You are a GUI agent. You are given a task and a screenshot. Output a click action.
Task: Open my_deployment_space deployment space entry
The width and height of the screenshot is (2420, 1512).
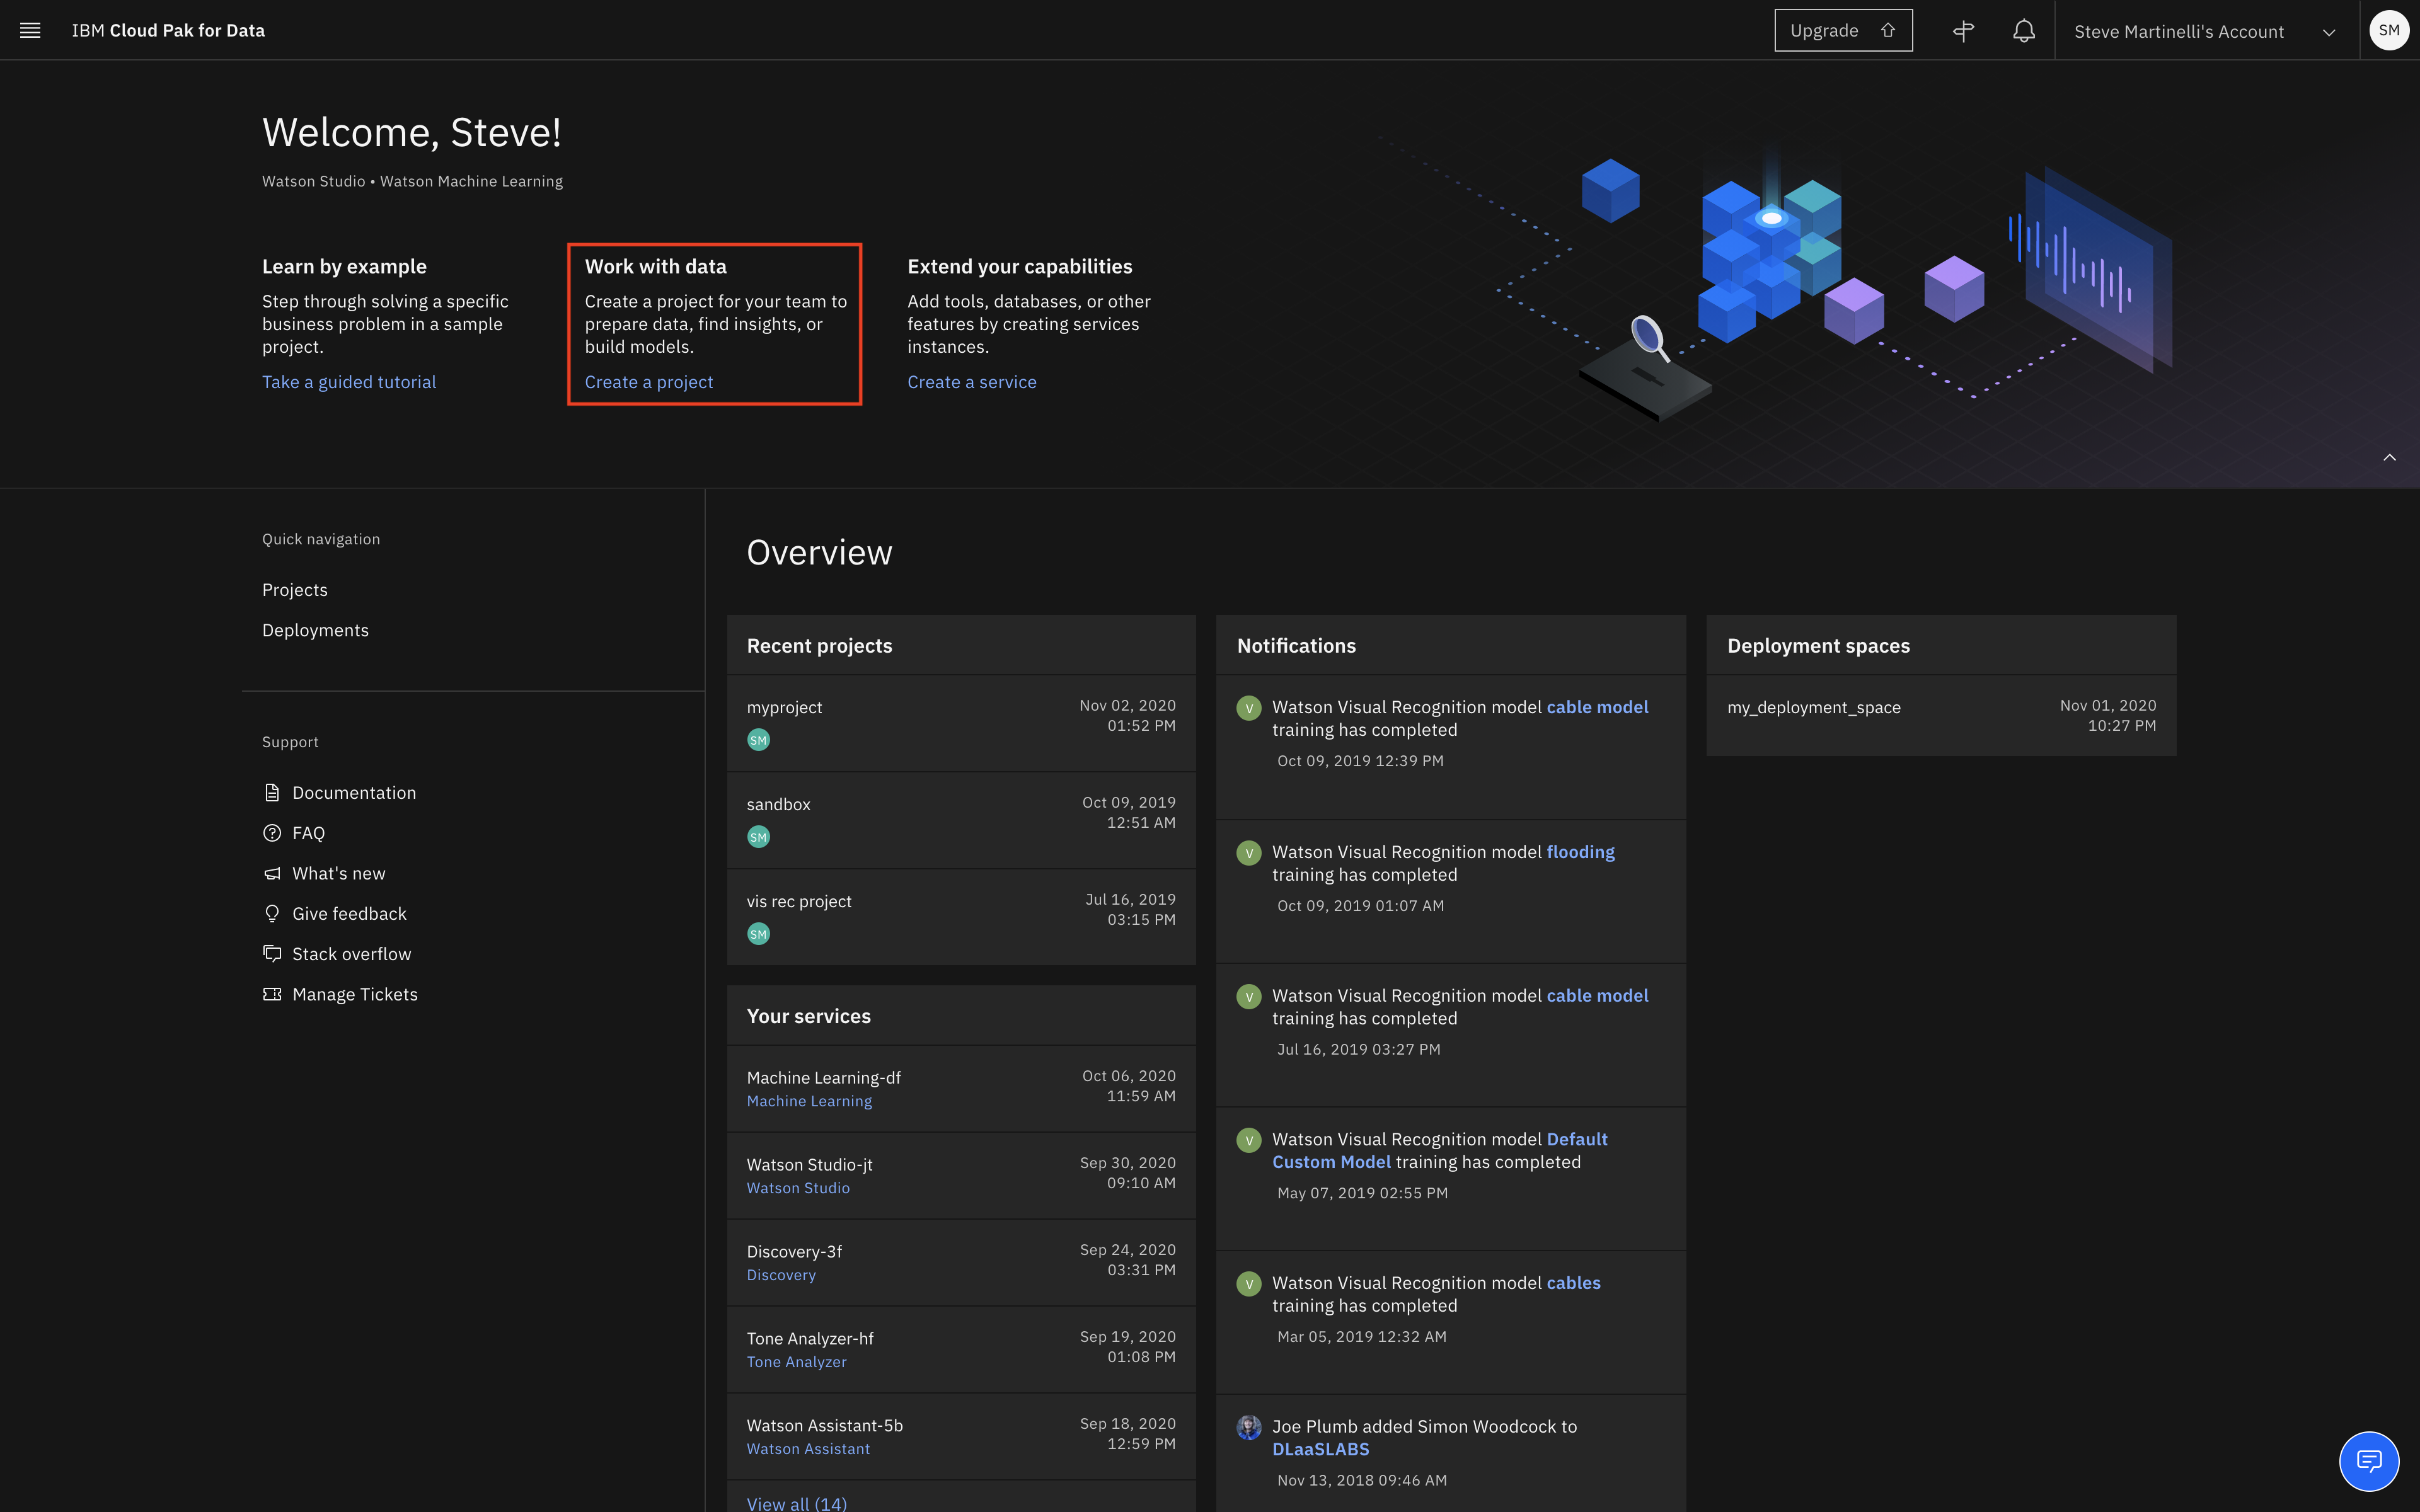tap(1813, 707)
